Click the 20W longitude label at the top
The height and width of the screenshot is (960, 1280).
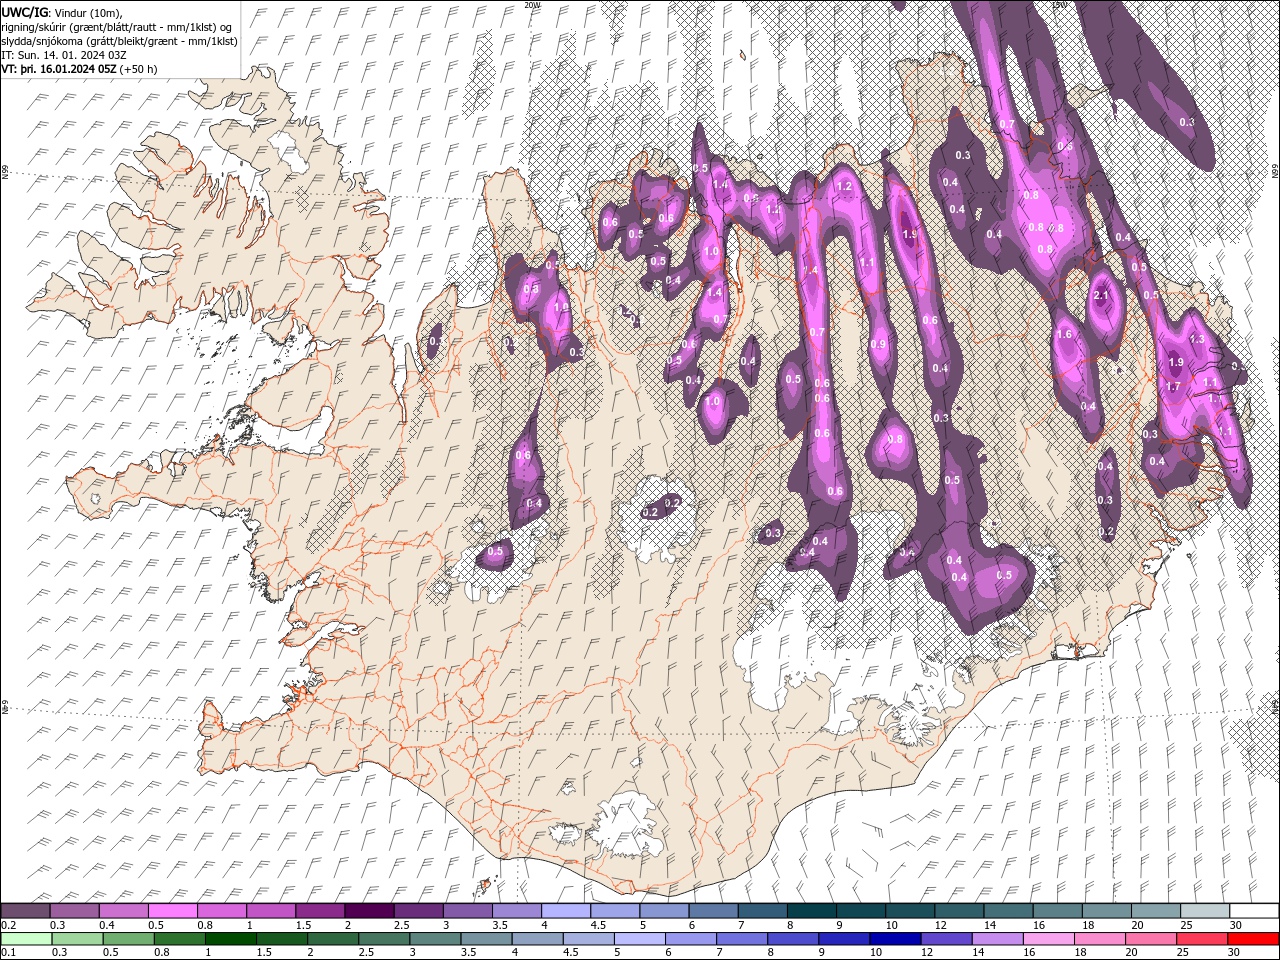coord(532,5)
